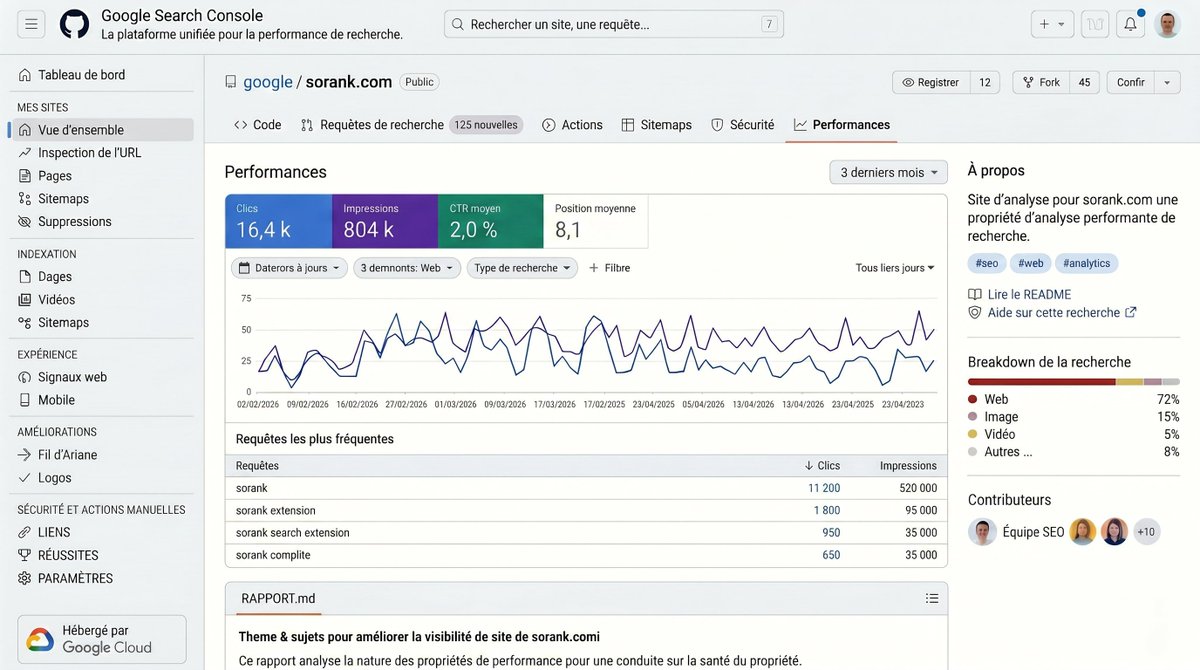Click the Pages file icon in sidebar
The width and height of the screenshot is (1200, 670).
25,176
